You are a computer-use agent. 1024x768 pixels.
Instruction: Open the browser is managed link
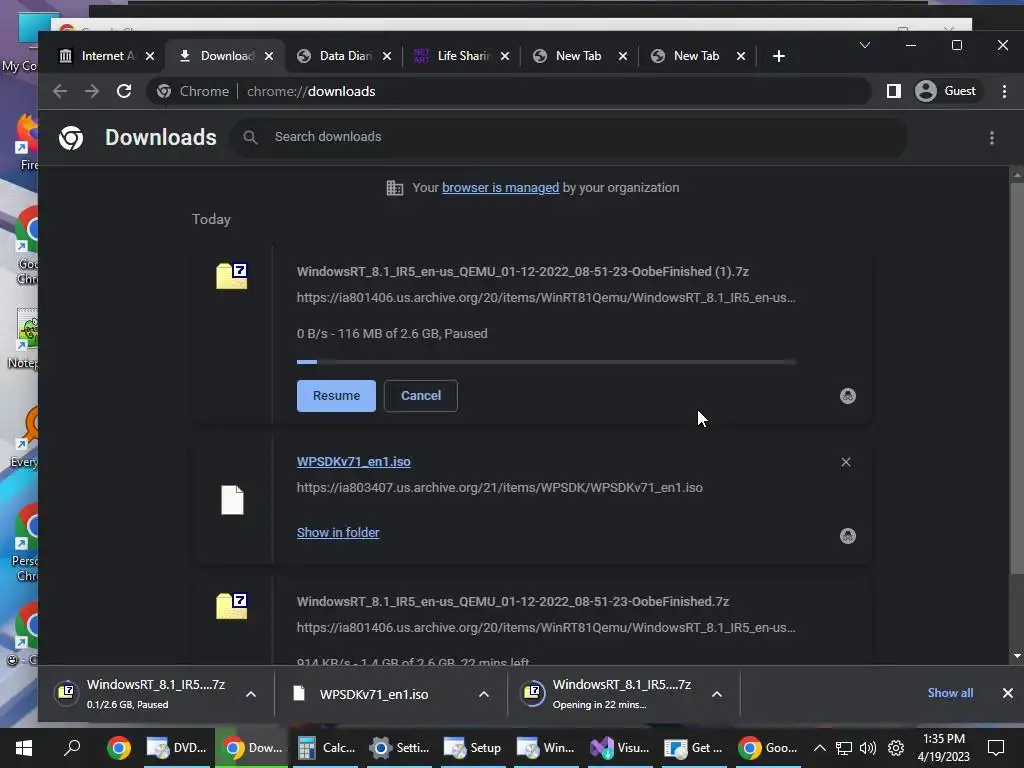pyautogui.click(x=500, y=188)
